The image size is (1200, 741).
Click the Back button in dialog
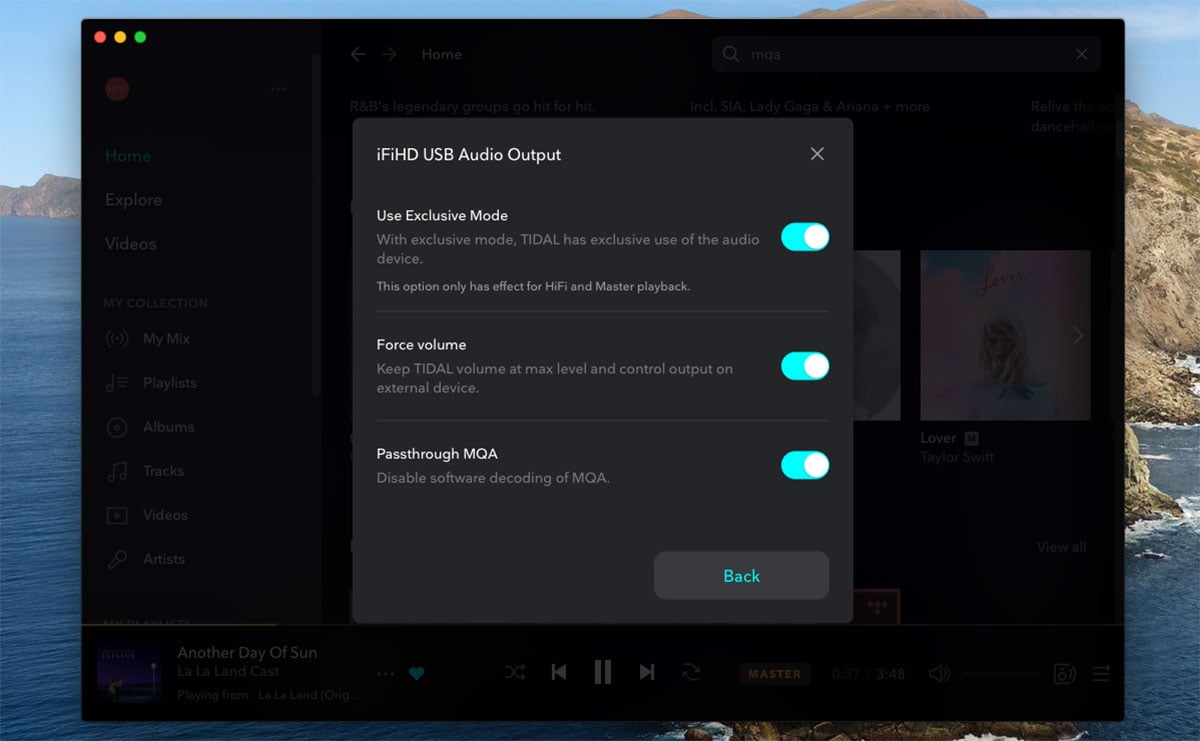(741, 576)
